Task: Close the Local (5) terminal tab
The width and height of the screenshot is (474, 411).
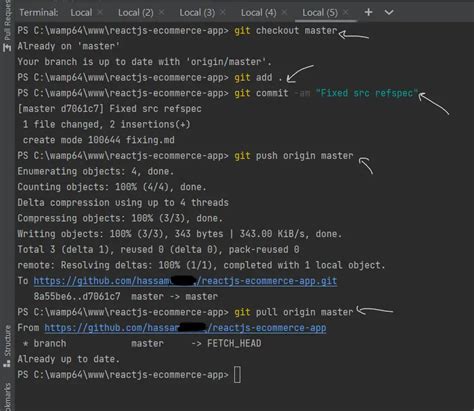Action: pyautogui.click(x=346, y=12)
